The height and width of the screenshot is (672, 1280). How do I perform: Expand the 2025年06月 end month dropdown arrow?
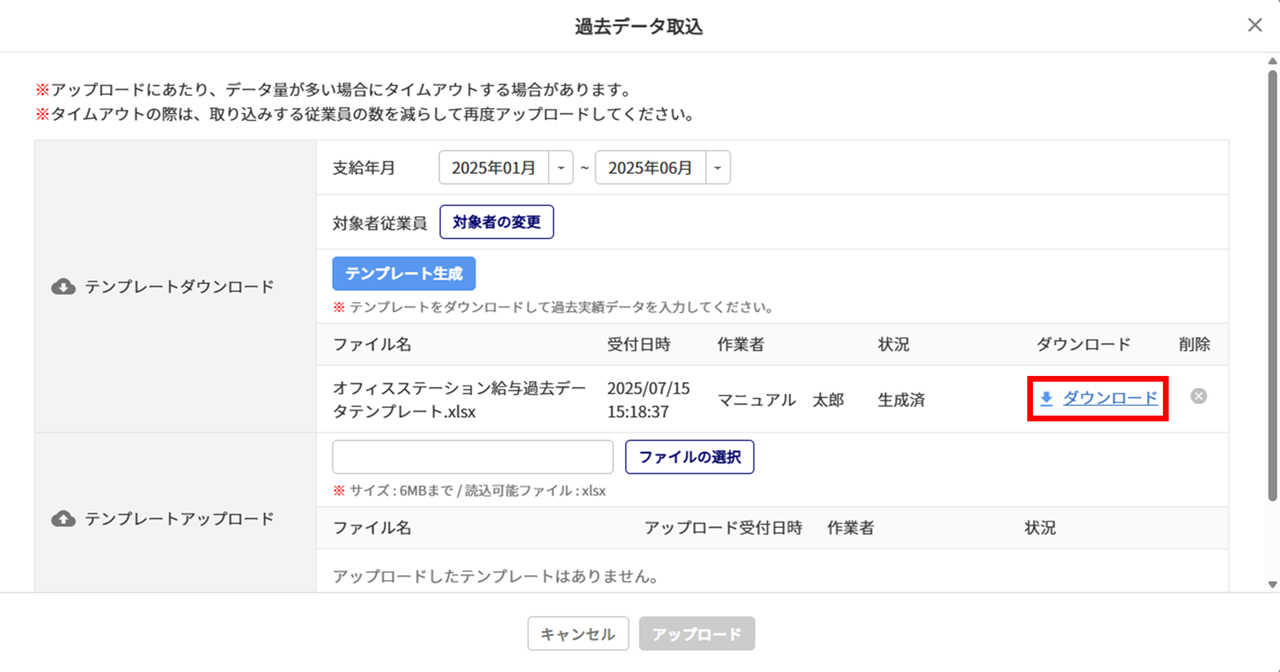pos(718,168)
